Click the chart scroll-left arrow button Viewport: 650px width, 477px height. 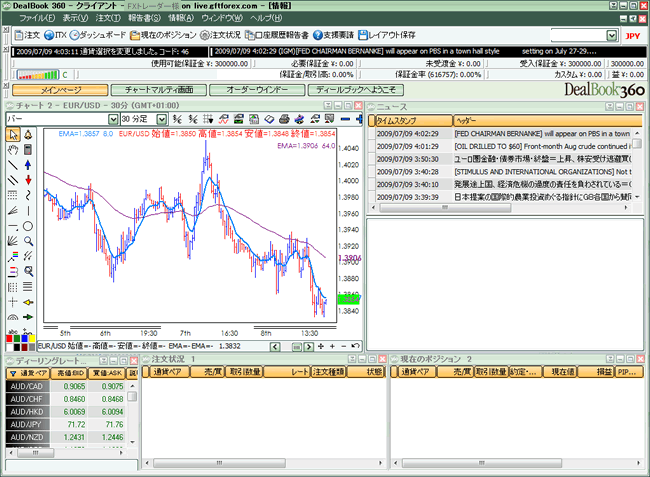(275, 347)
